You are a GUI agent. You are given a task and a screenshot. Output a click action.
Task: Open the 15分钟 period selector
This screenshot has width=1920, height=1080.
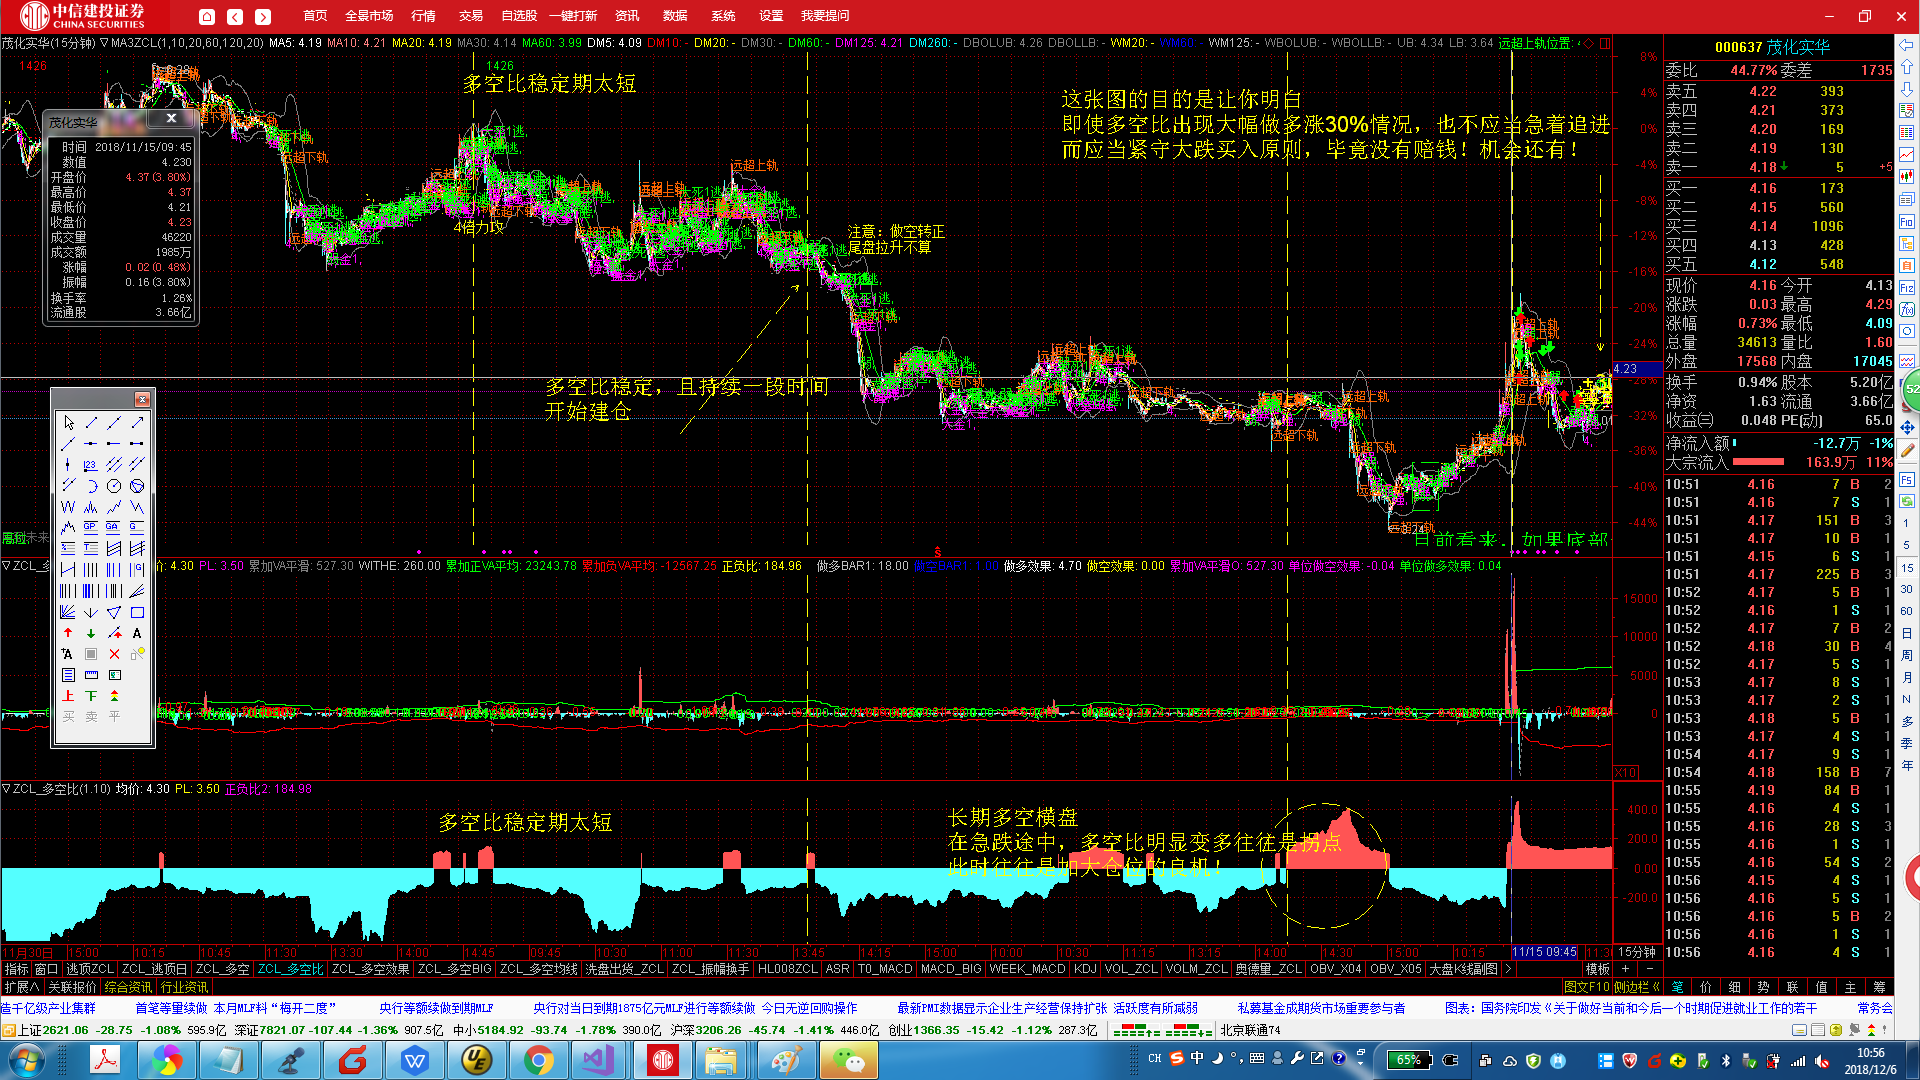[1637, 952]
